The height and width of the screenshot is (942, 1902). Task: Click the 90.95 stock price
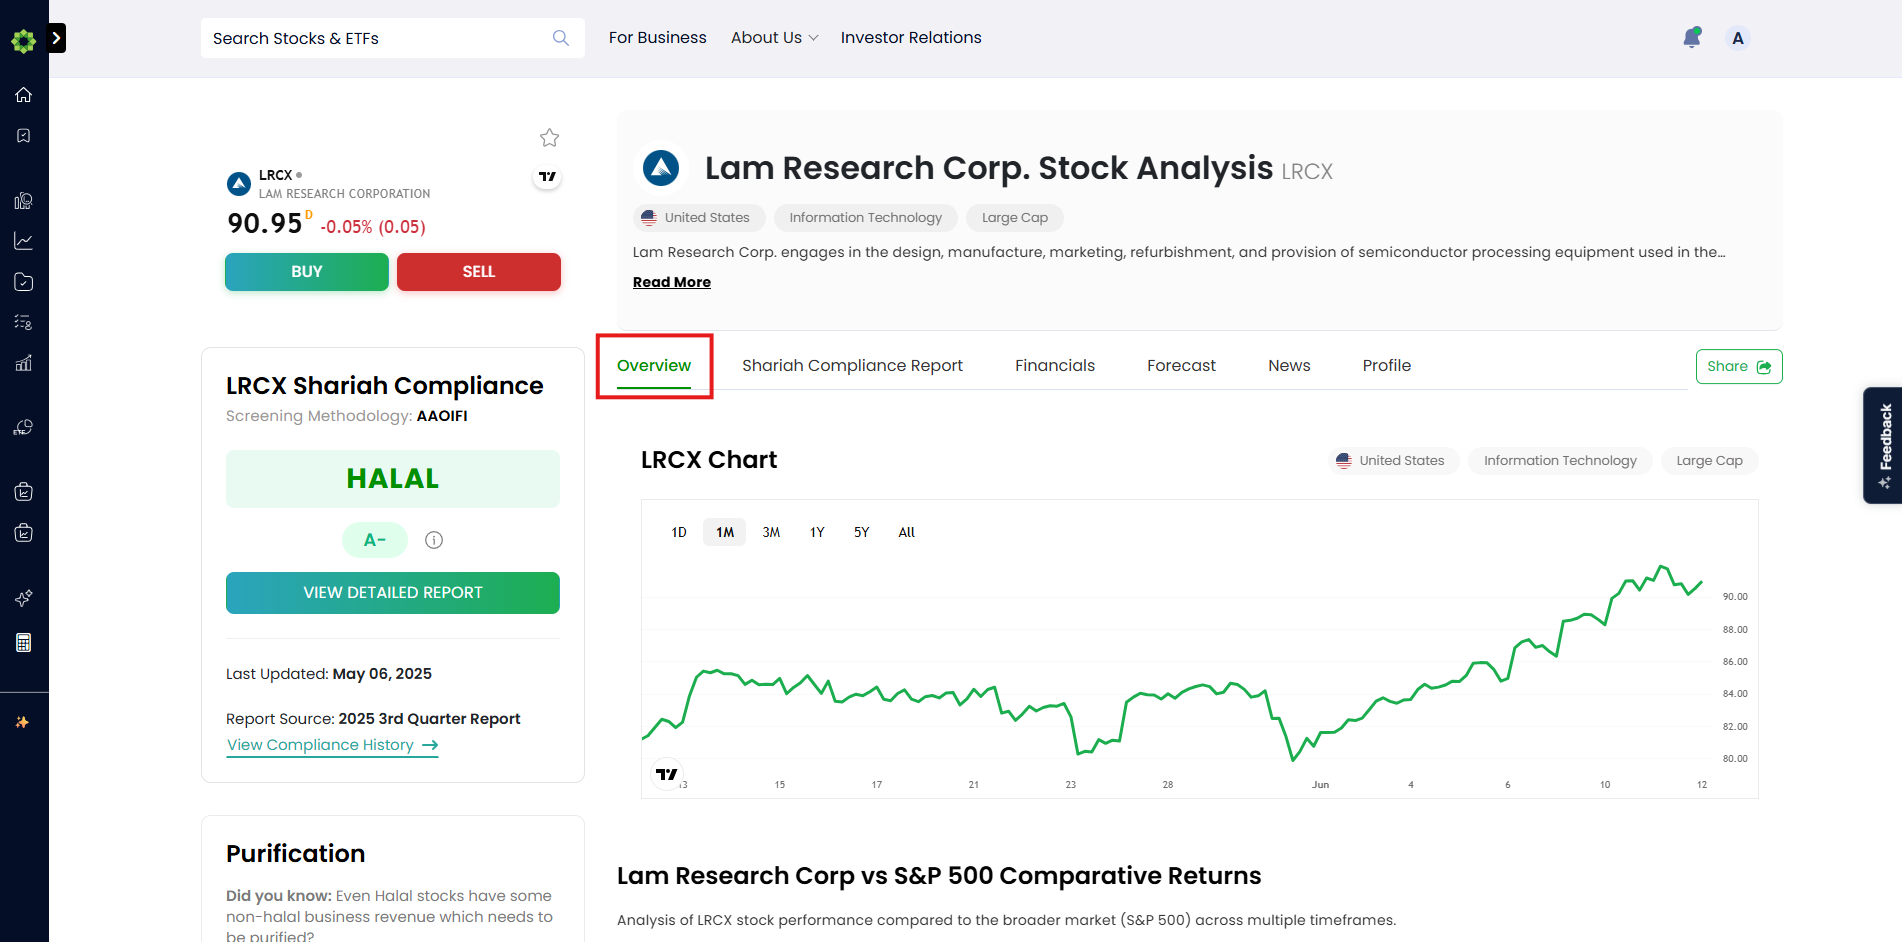pyautogui.click(x=265, y=223)
